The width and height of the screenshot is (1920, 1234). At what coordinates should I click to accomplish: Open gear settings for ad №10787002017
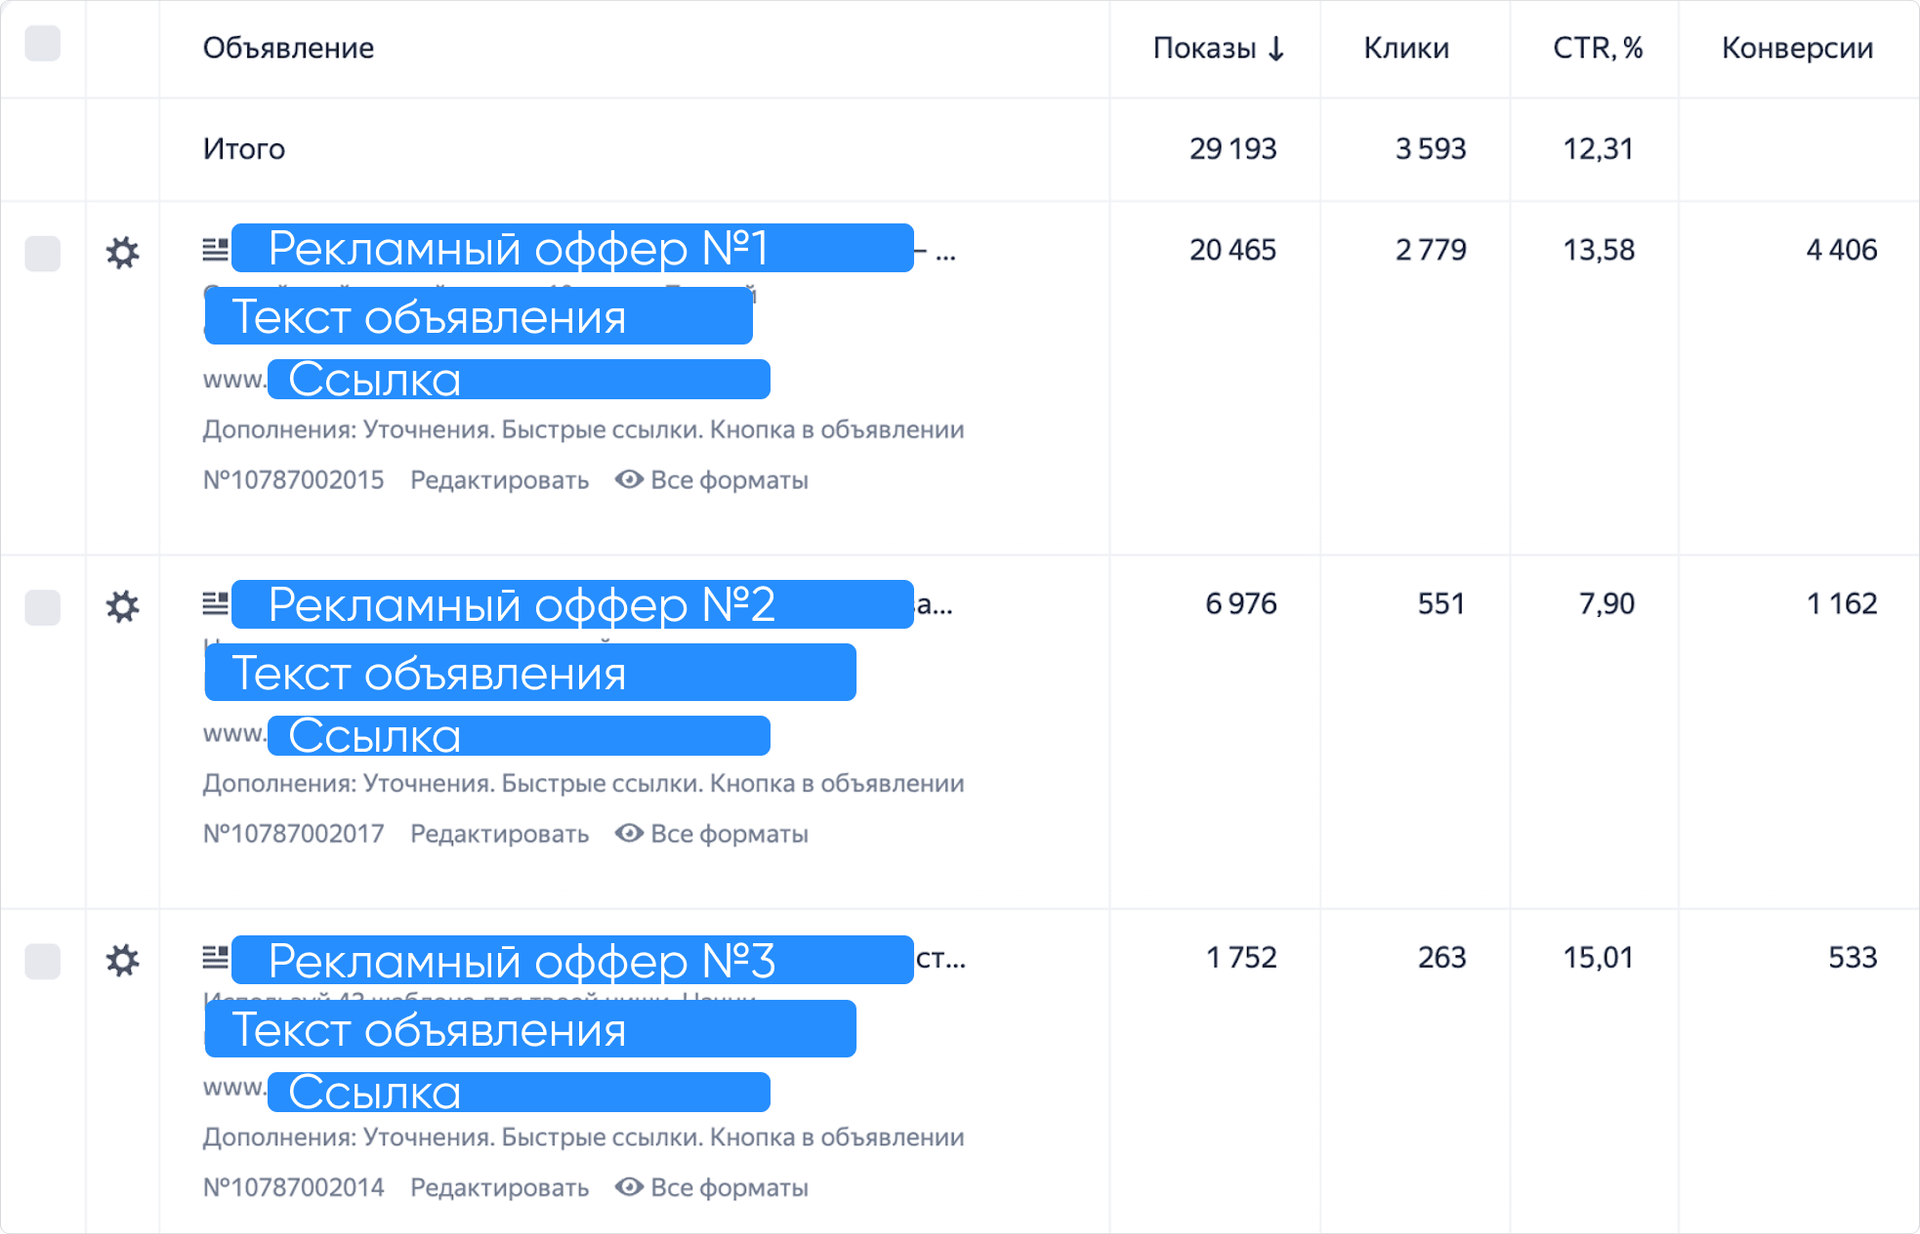tap(122, 606)
